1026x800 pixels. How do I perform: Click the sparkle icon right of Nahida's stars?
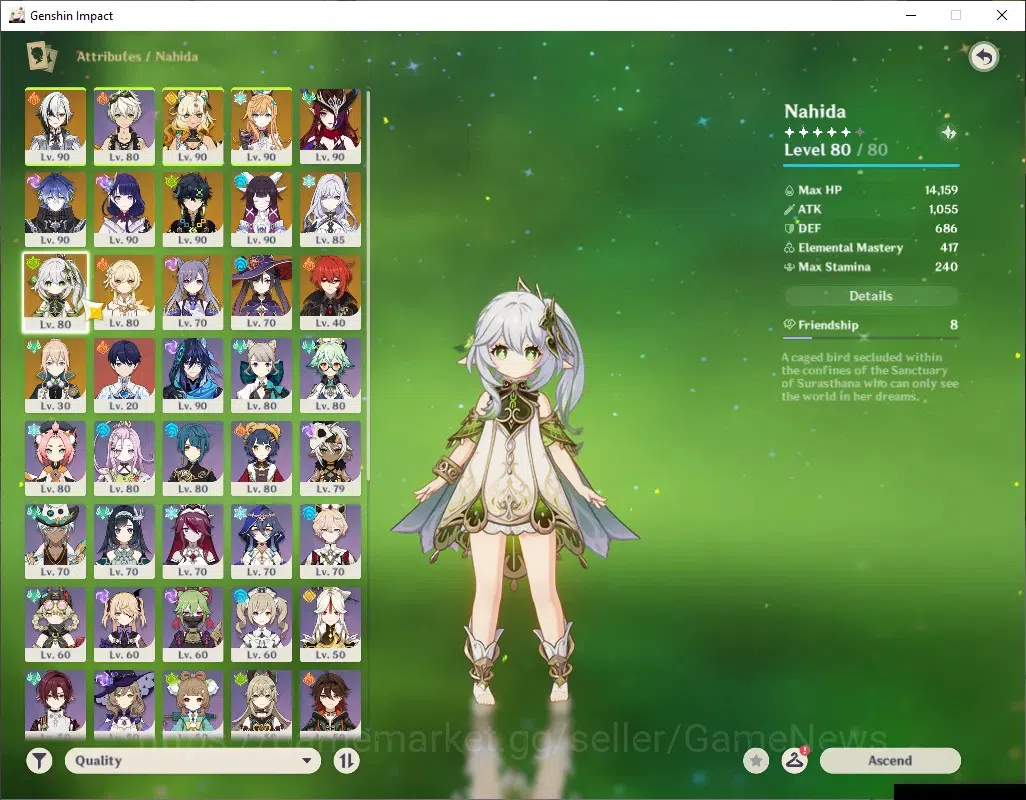click(x=948, y=133)
